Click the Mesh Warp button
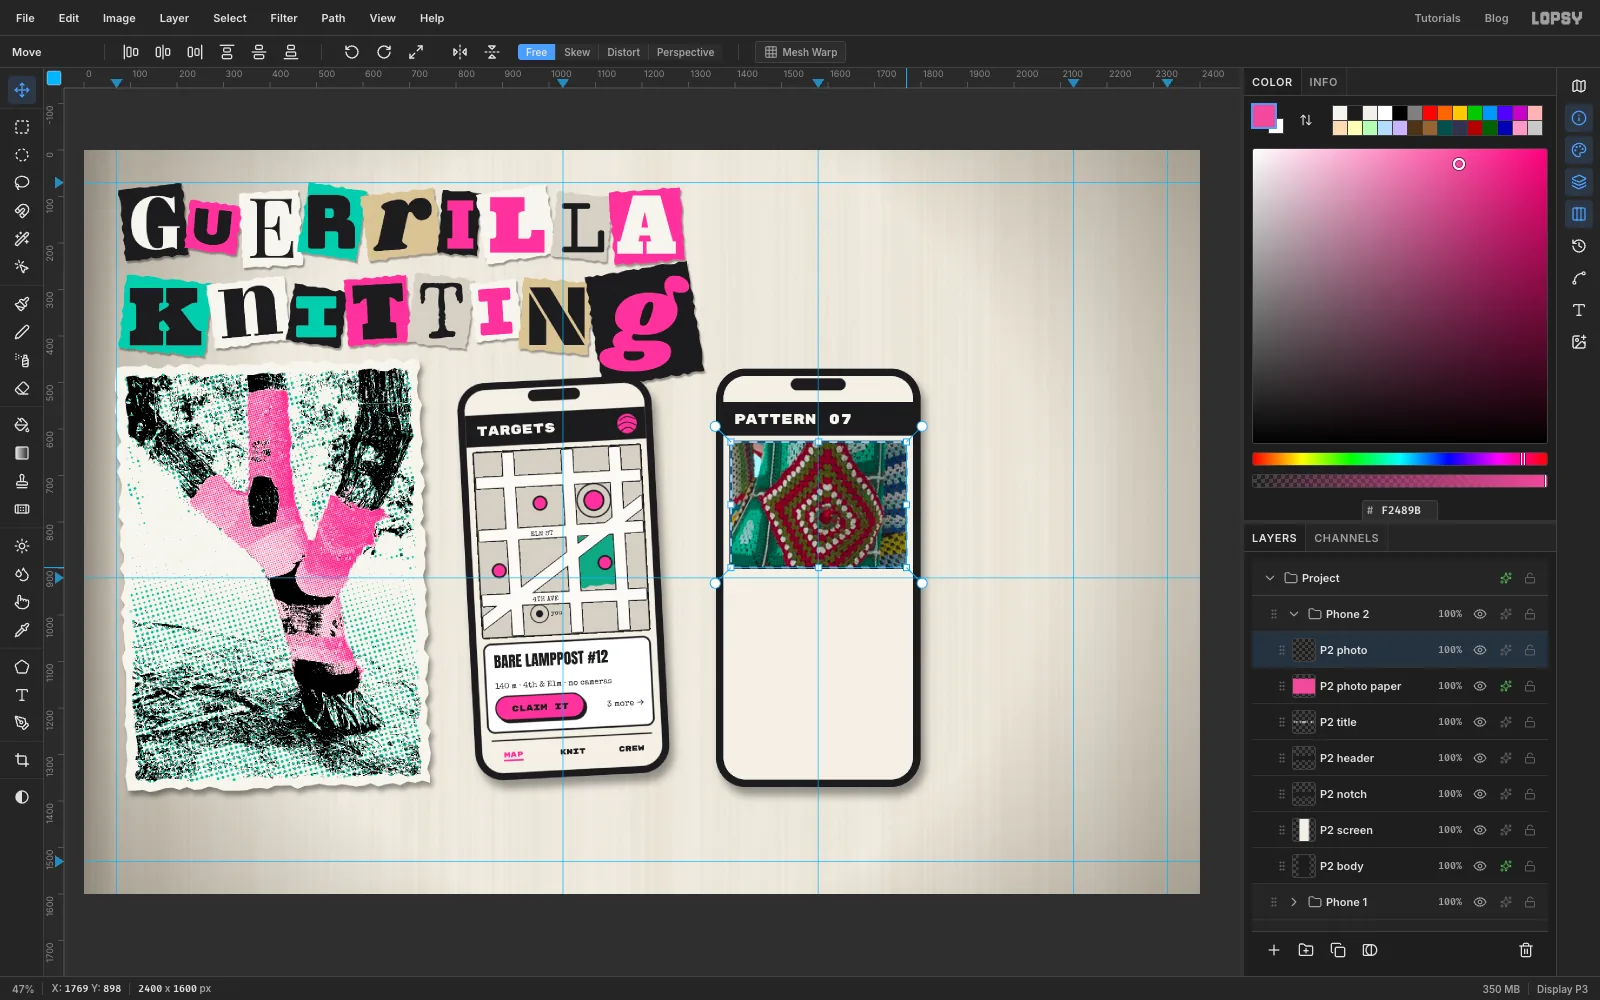Viewport: 1600px width, 1000px height. pos(801,52)
